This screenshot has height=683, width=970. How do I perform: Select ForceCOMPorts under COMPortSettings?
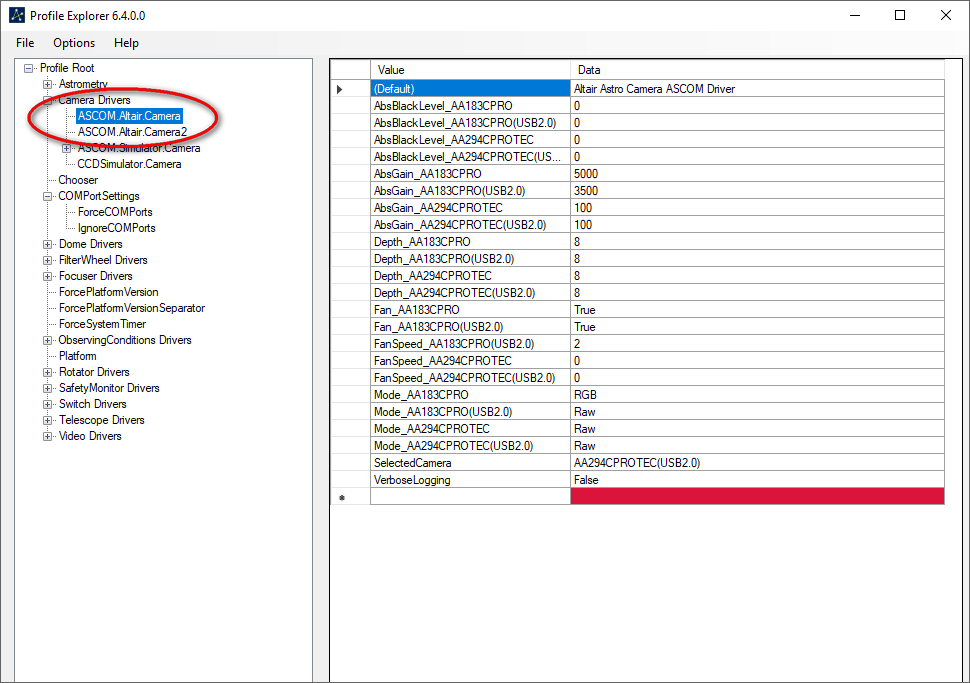click(x=115, y=212)
